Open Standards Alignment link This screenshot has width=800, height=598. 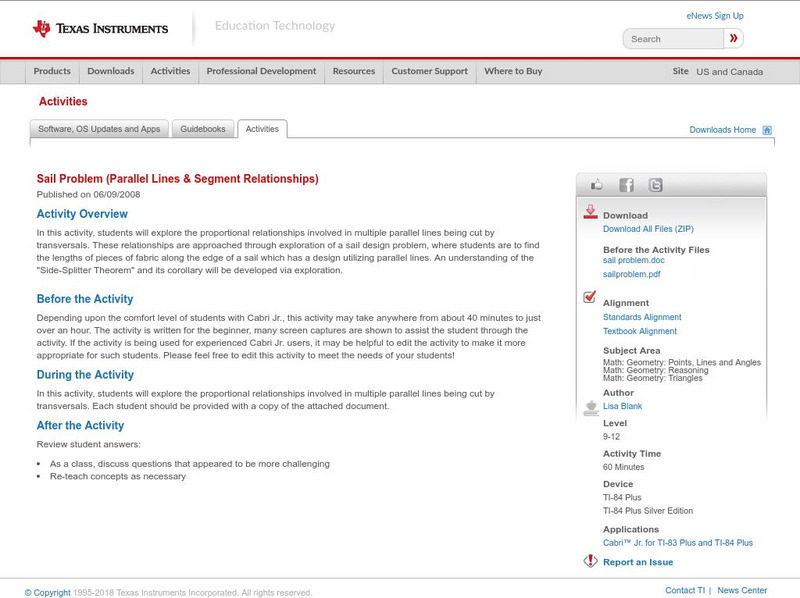tap(642, 317)
